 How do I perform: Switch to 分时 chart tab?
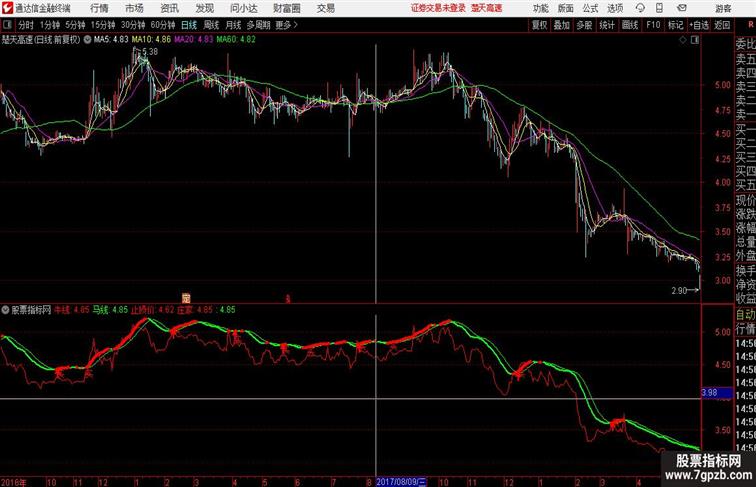[26, 25]
